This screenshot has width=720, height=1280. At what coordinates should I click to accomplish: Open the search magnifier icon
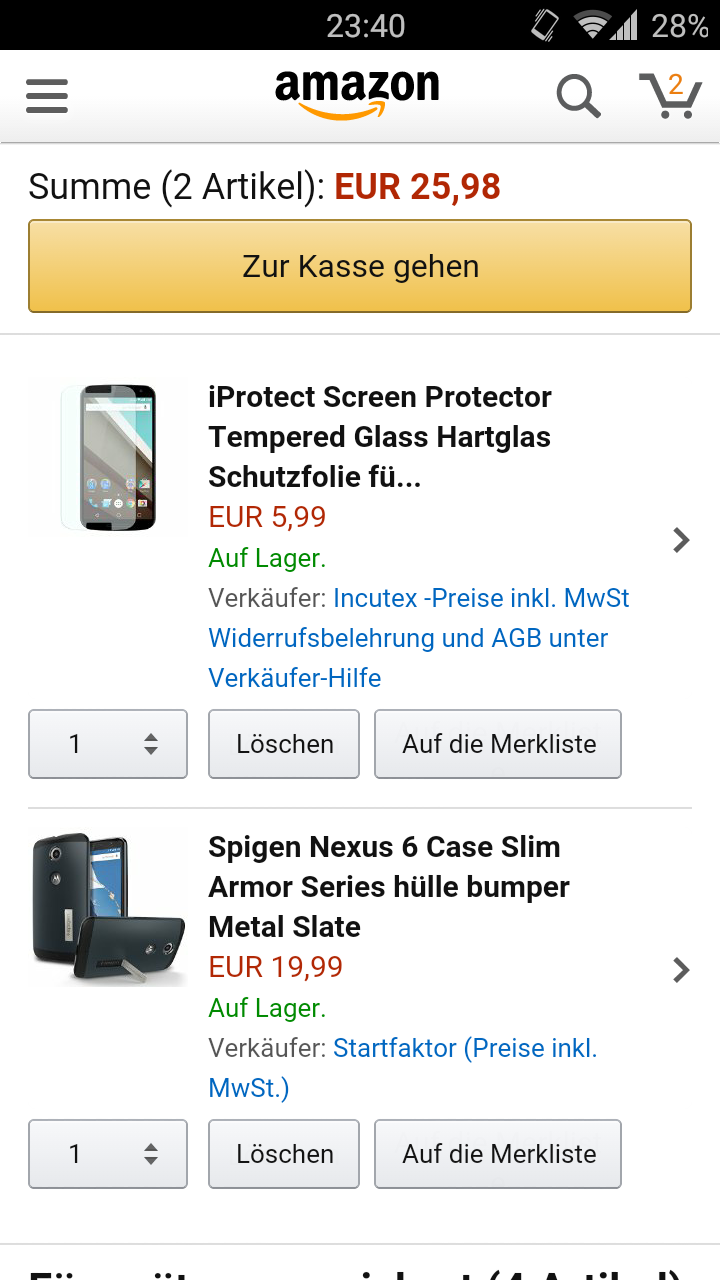coord(578,97)
